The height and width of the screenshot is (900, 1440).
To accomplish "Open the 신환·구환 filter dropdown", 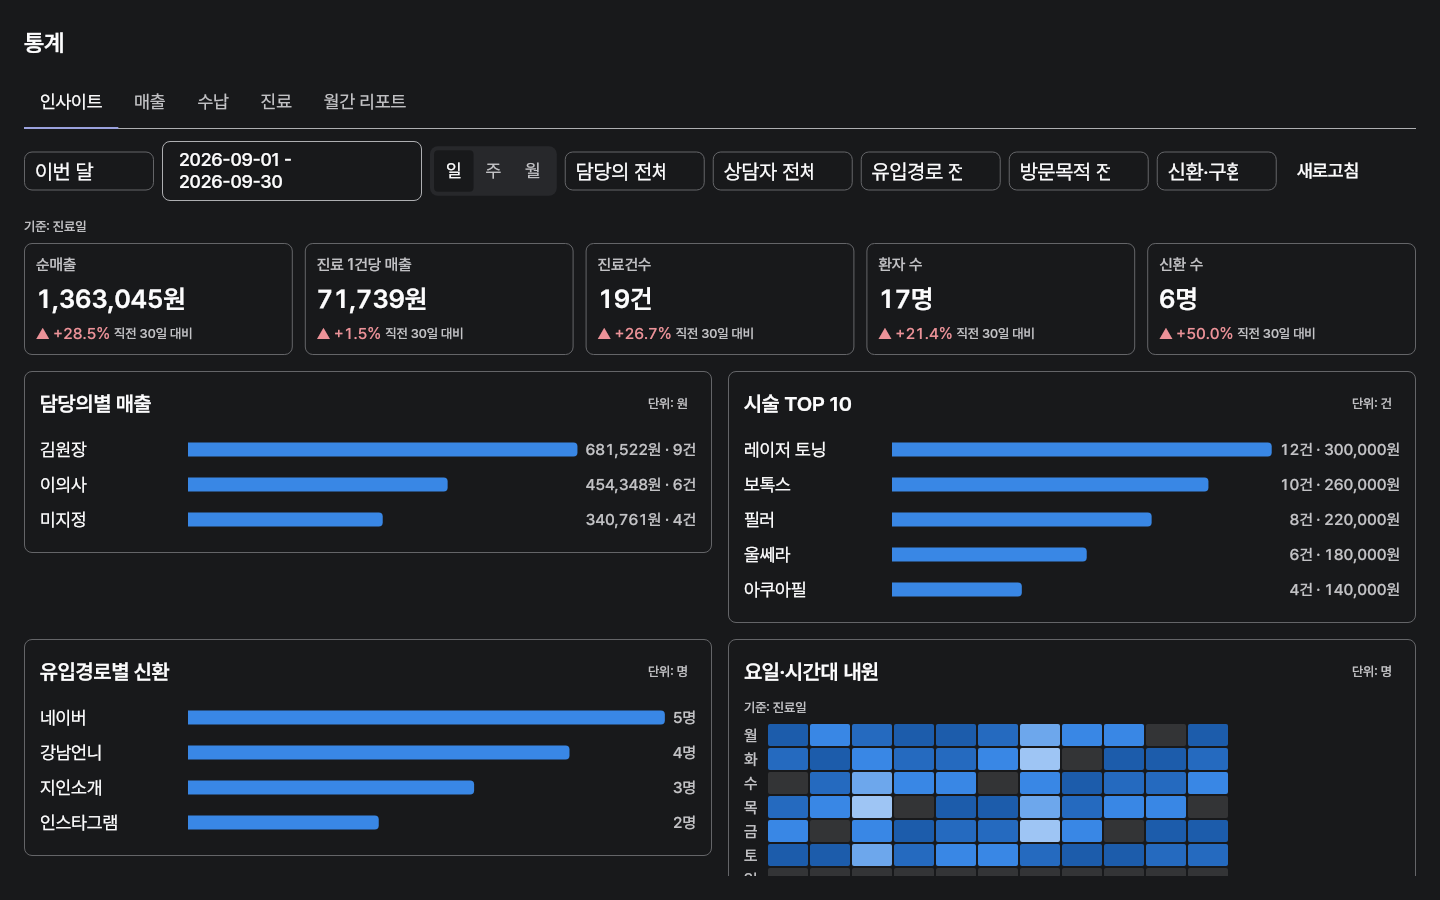I will [x=1217, y=171].
